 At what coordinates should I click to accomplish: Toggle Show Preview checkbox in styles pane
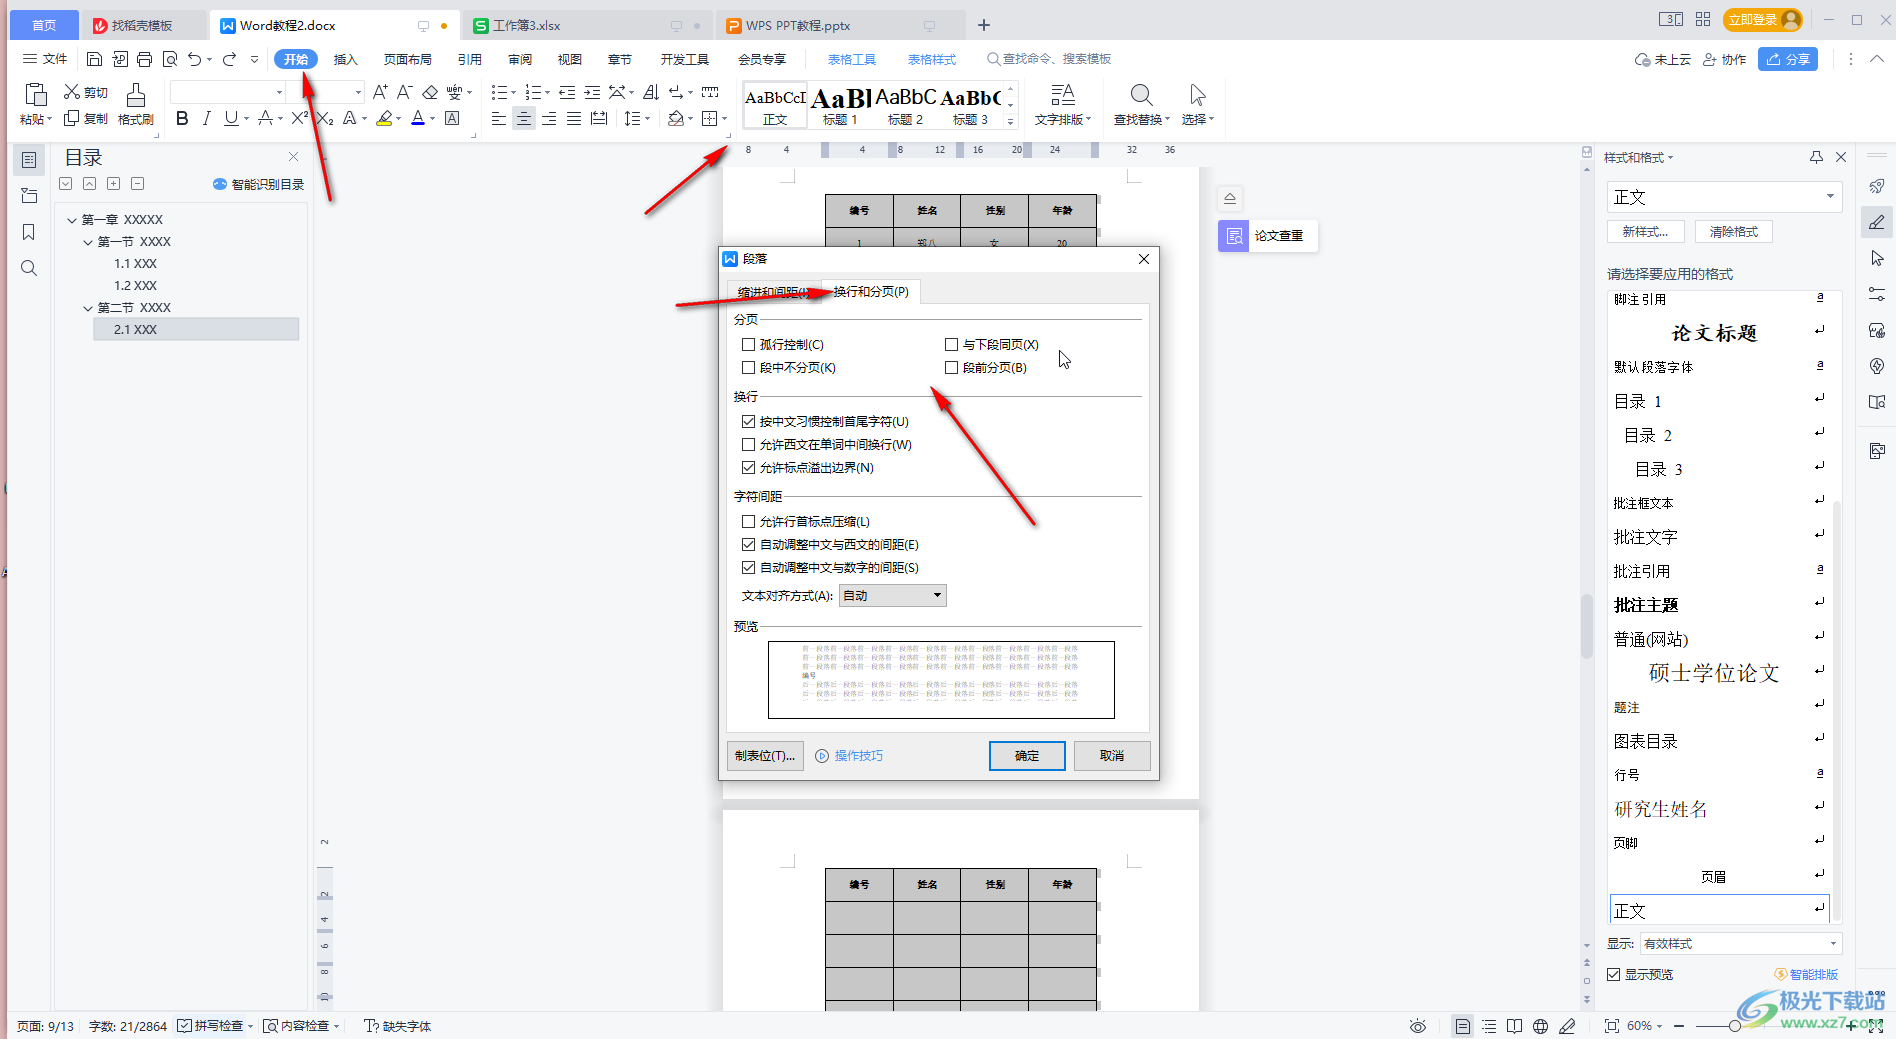[1613, 974]
